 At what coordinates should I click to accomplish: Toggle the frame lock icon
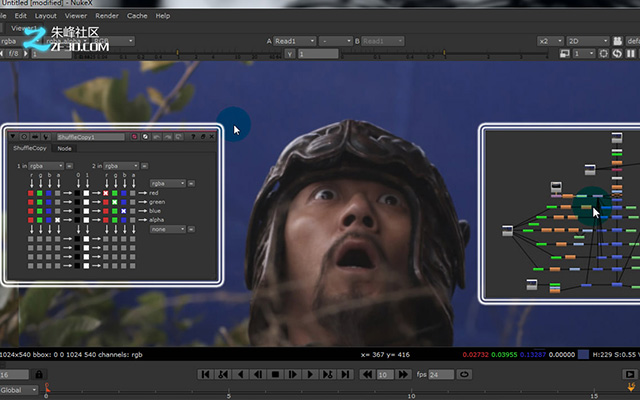[x=39, y=374]
